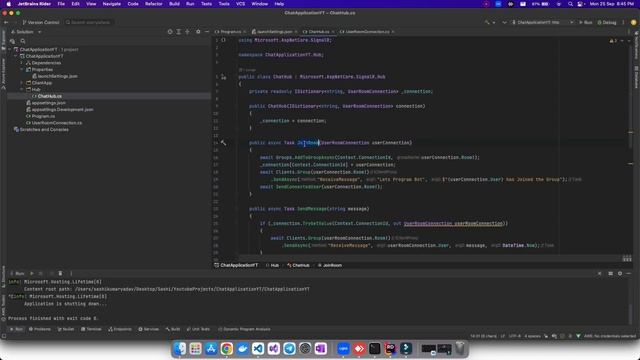This screenshot has height=360, width=640.
Task: Switch to the Program.cs editor tab
Action: (231, 31)
